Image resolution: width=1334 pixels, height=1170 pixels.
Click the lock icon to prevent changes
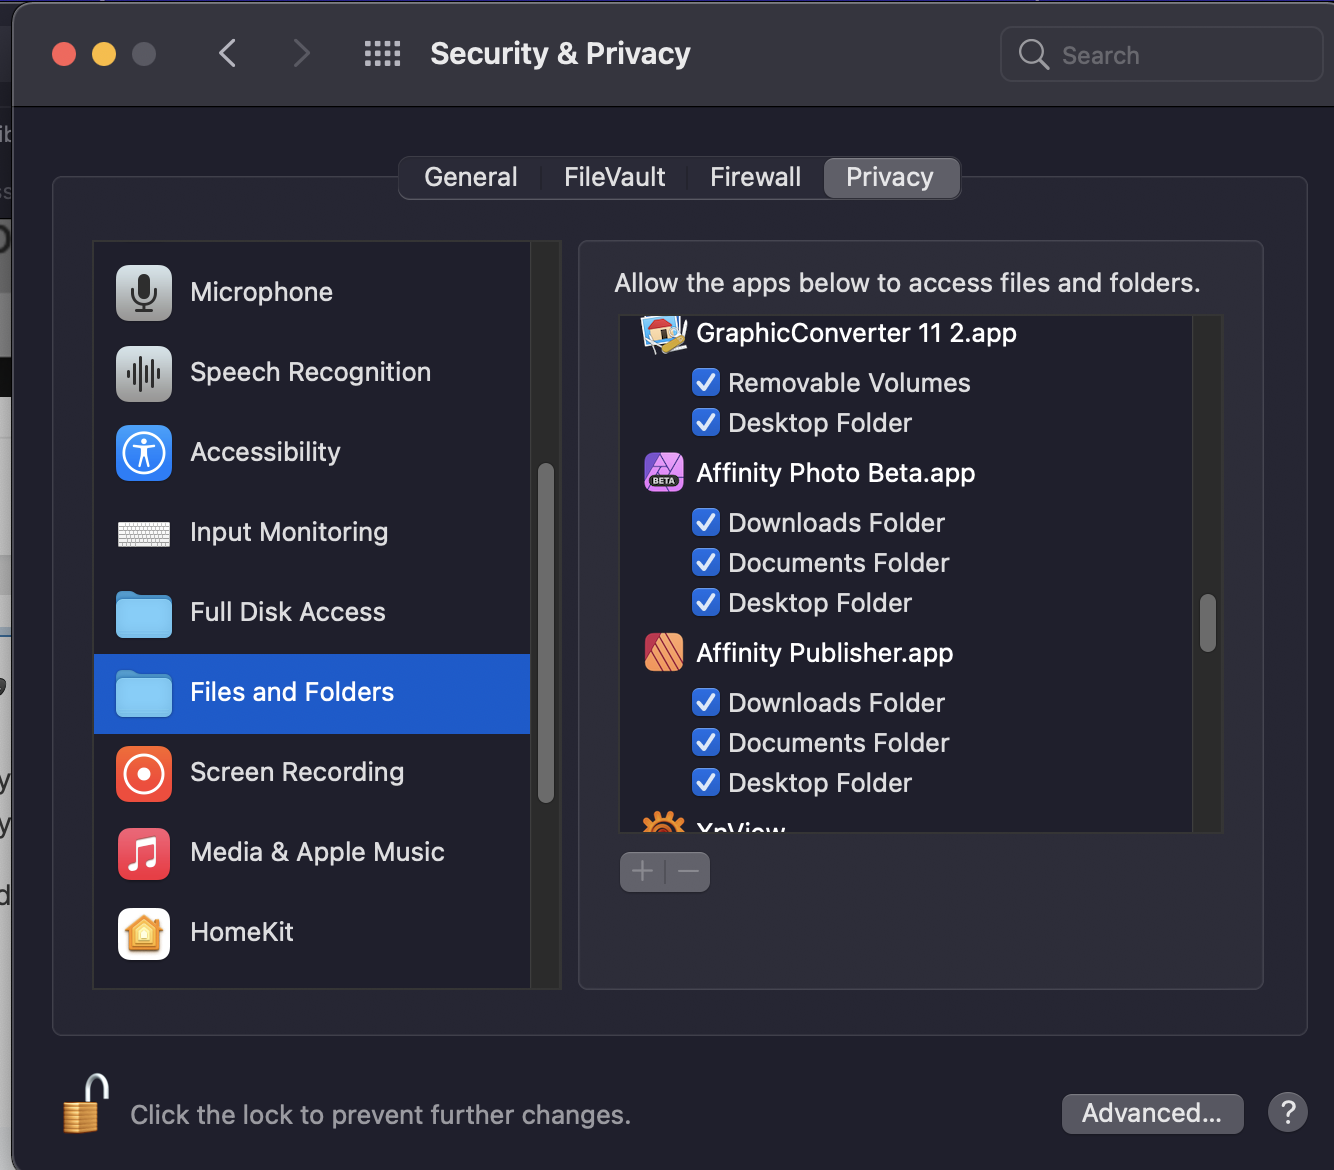86,1104
